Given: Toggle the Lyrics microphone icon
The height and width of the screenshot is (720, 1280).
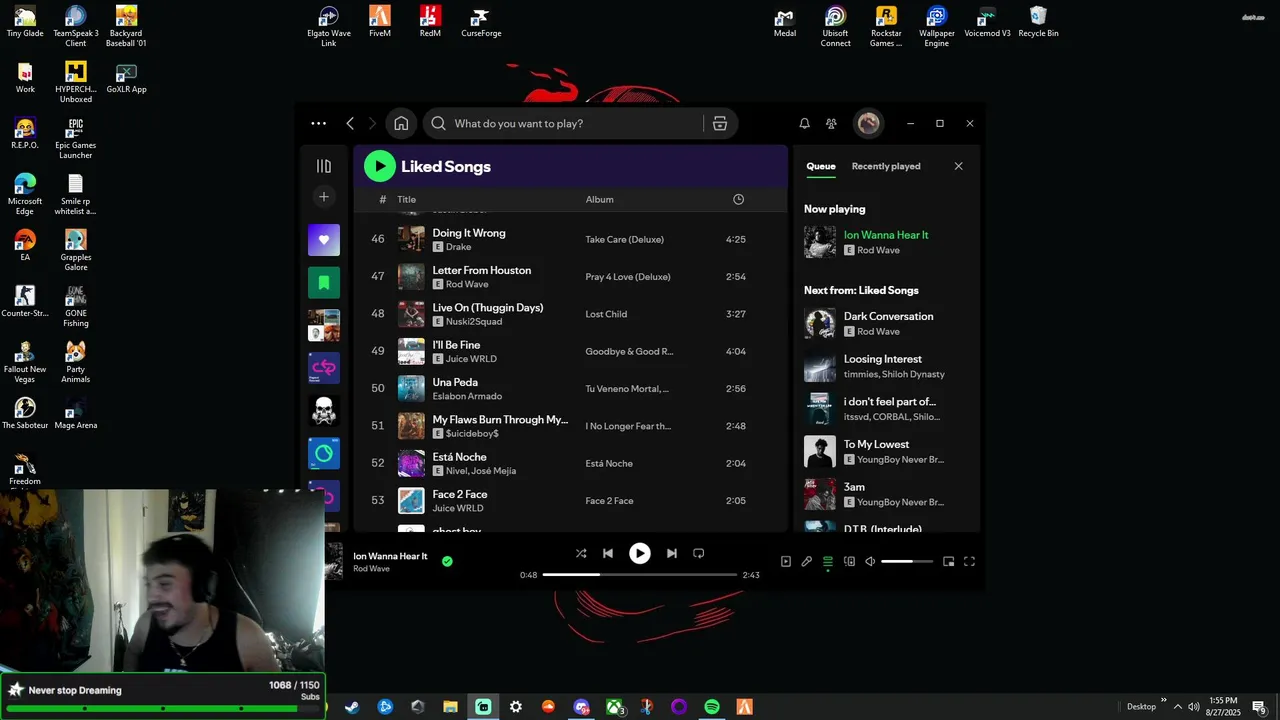Looking at the screenshot, I should pos(807,562).
